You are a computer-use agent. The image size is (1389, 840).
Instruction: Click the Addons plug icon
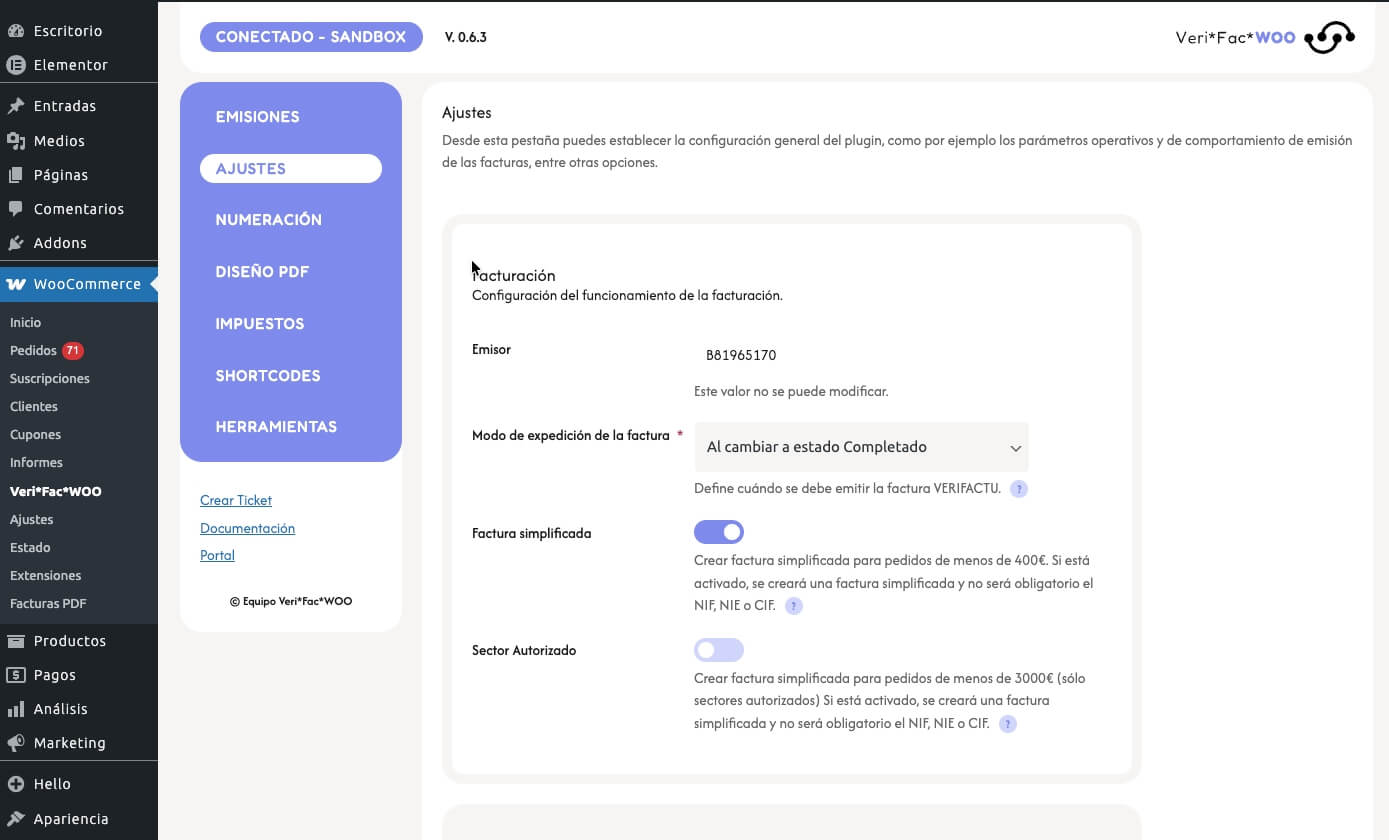[x=16, y=243]
